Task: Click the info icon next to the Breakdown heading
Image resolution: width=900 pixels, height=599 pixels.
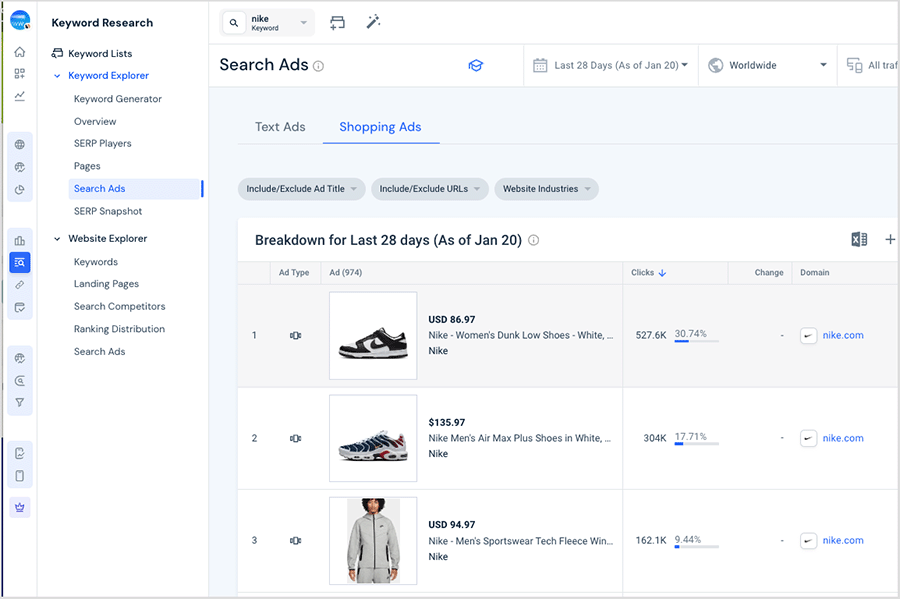Action: [534, 240]
